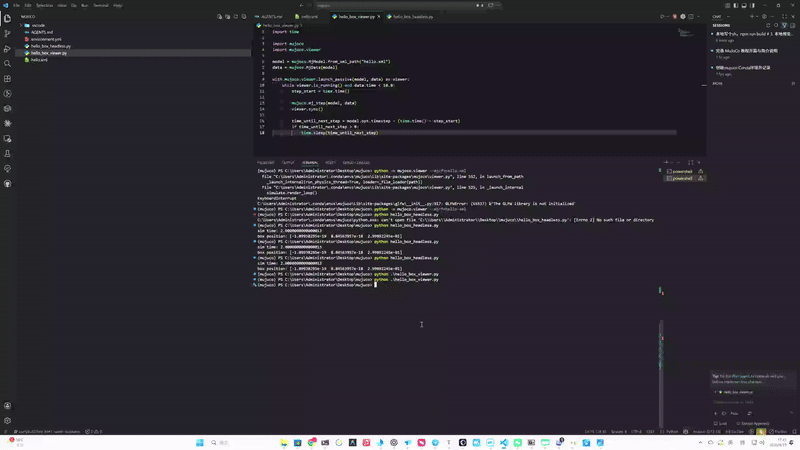
Task: Open the Extensions view
Action: click(8, 78)
